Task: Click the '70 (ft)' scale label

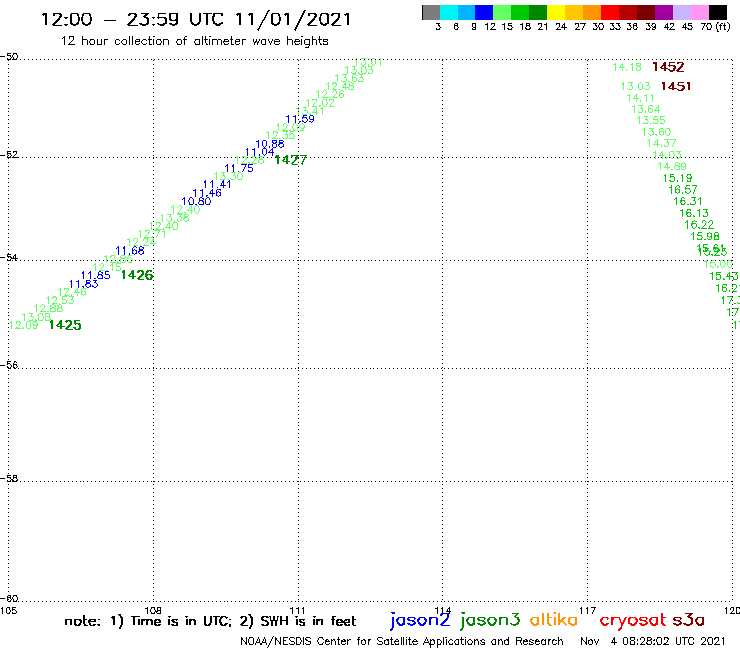Action: click(x=715, y=27)
